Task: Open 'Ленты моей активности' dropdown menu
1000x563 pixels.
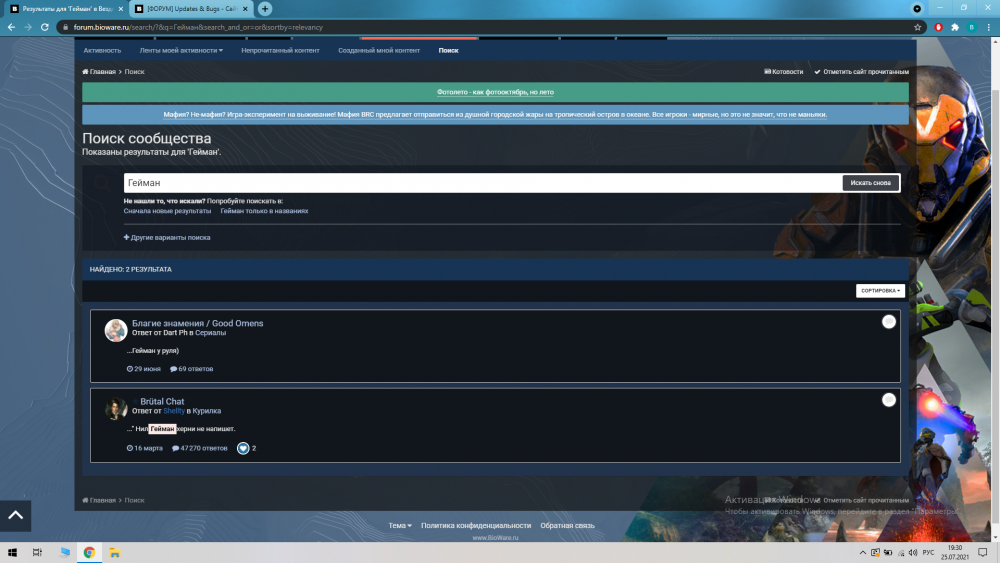Action: click(x=181, y=50)
